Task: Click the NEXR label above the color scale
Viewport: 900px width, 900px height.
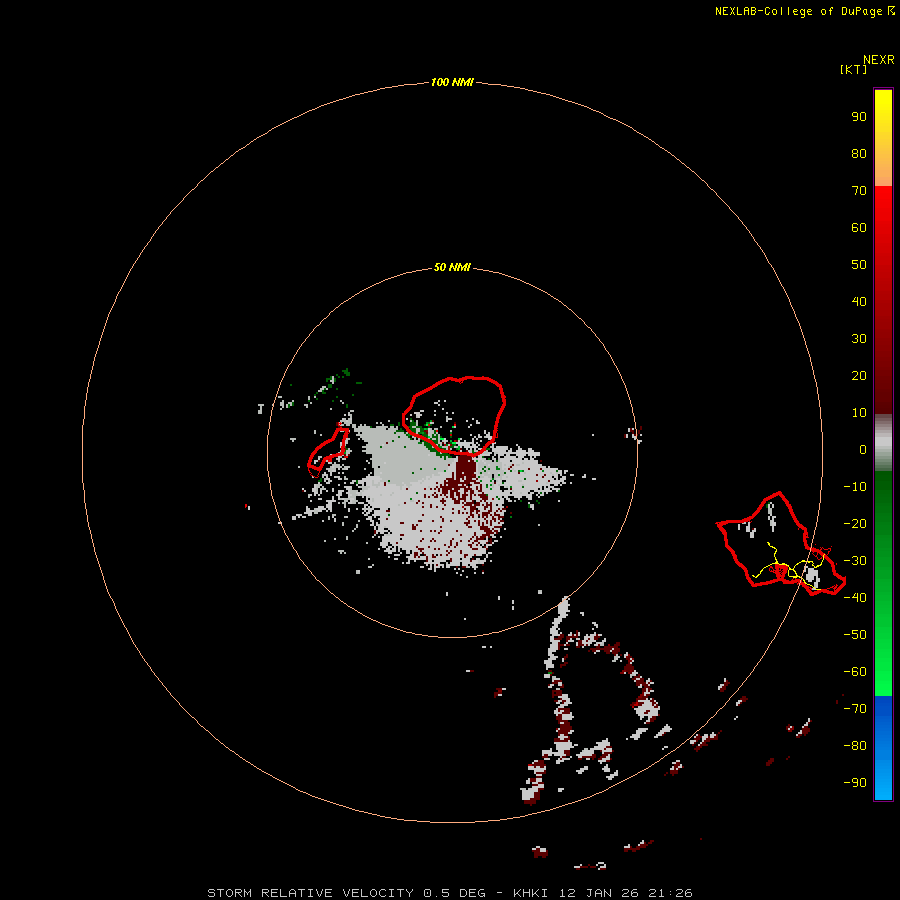Action: tap(879, 60)
